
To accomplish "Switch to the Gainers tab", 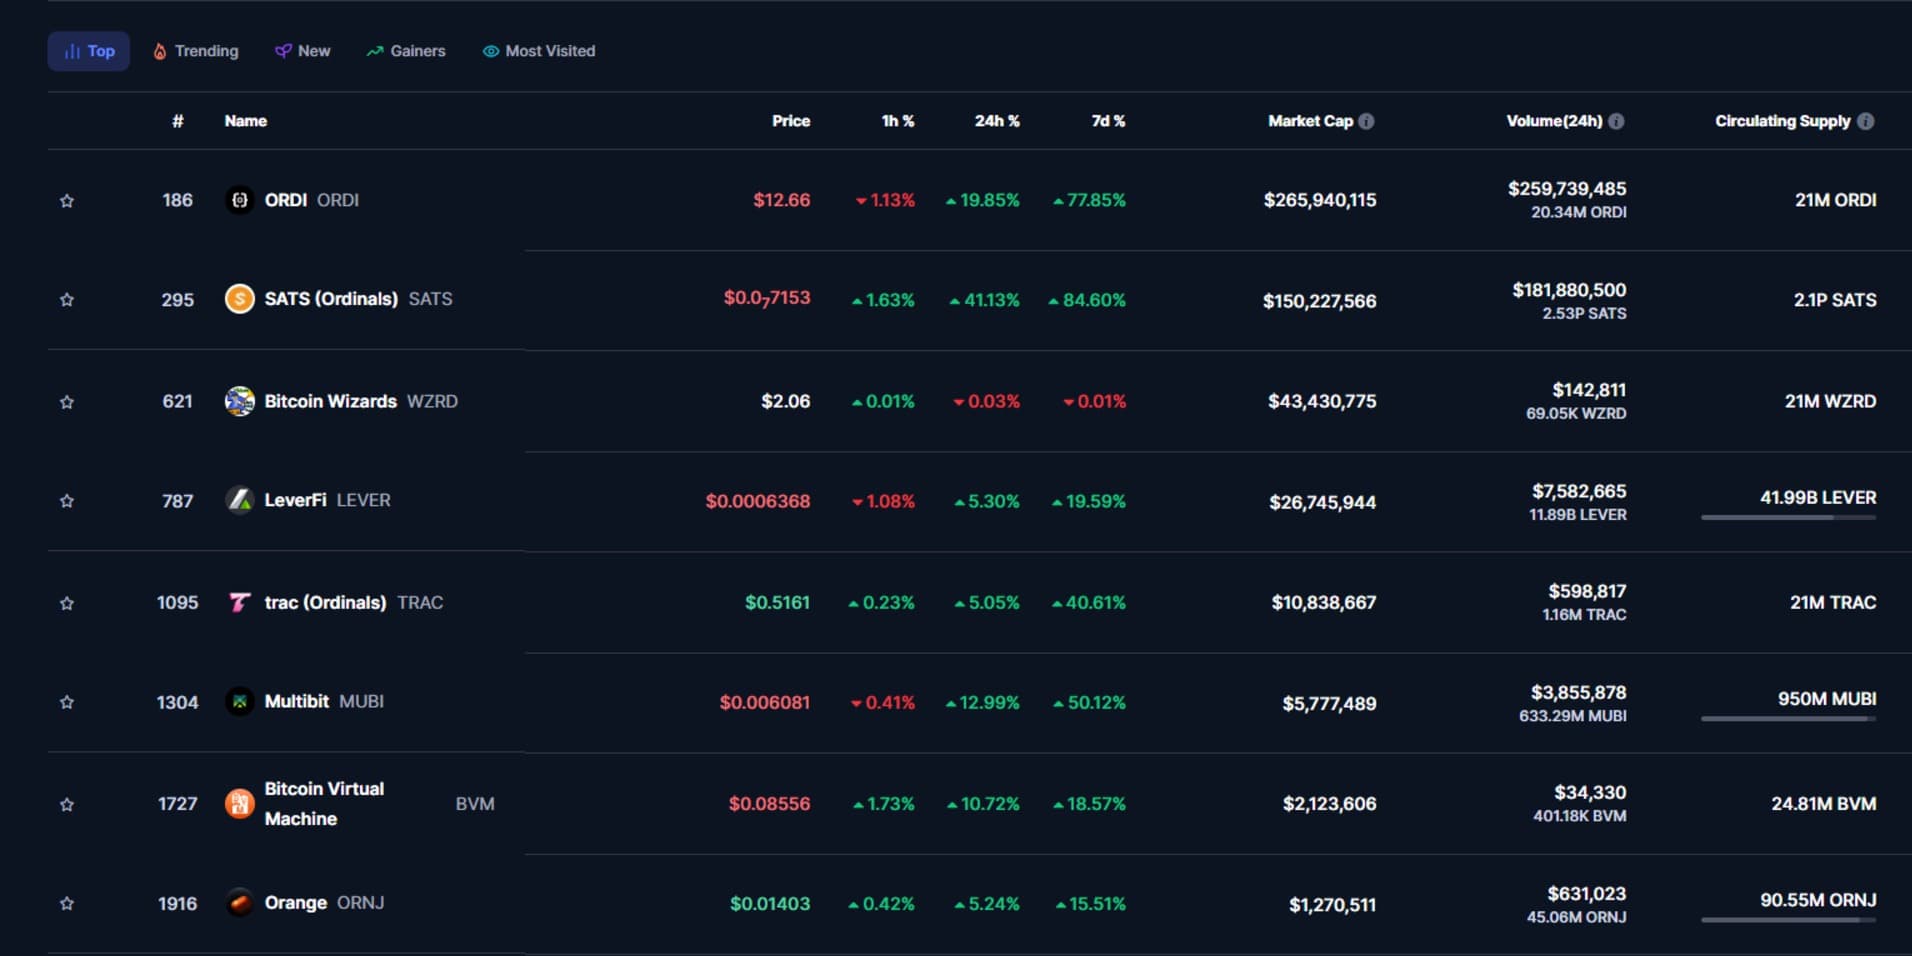I will [x=406, y=51].
